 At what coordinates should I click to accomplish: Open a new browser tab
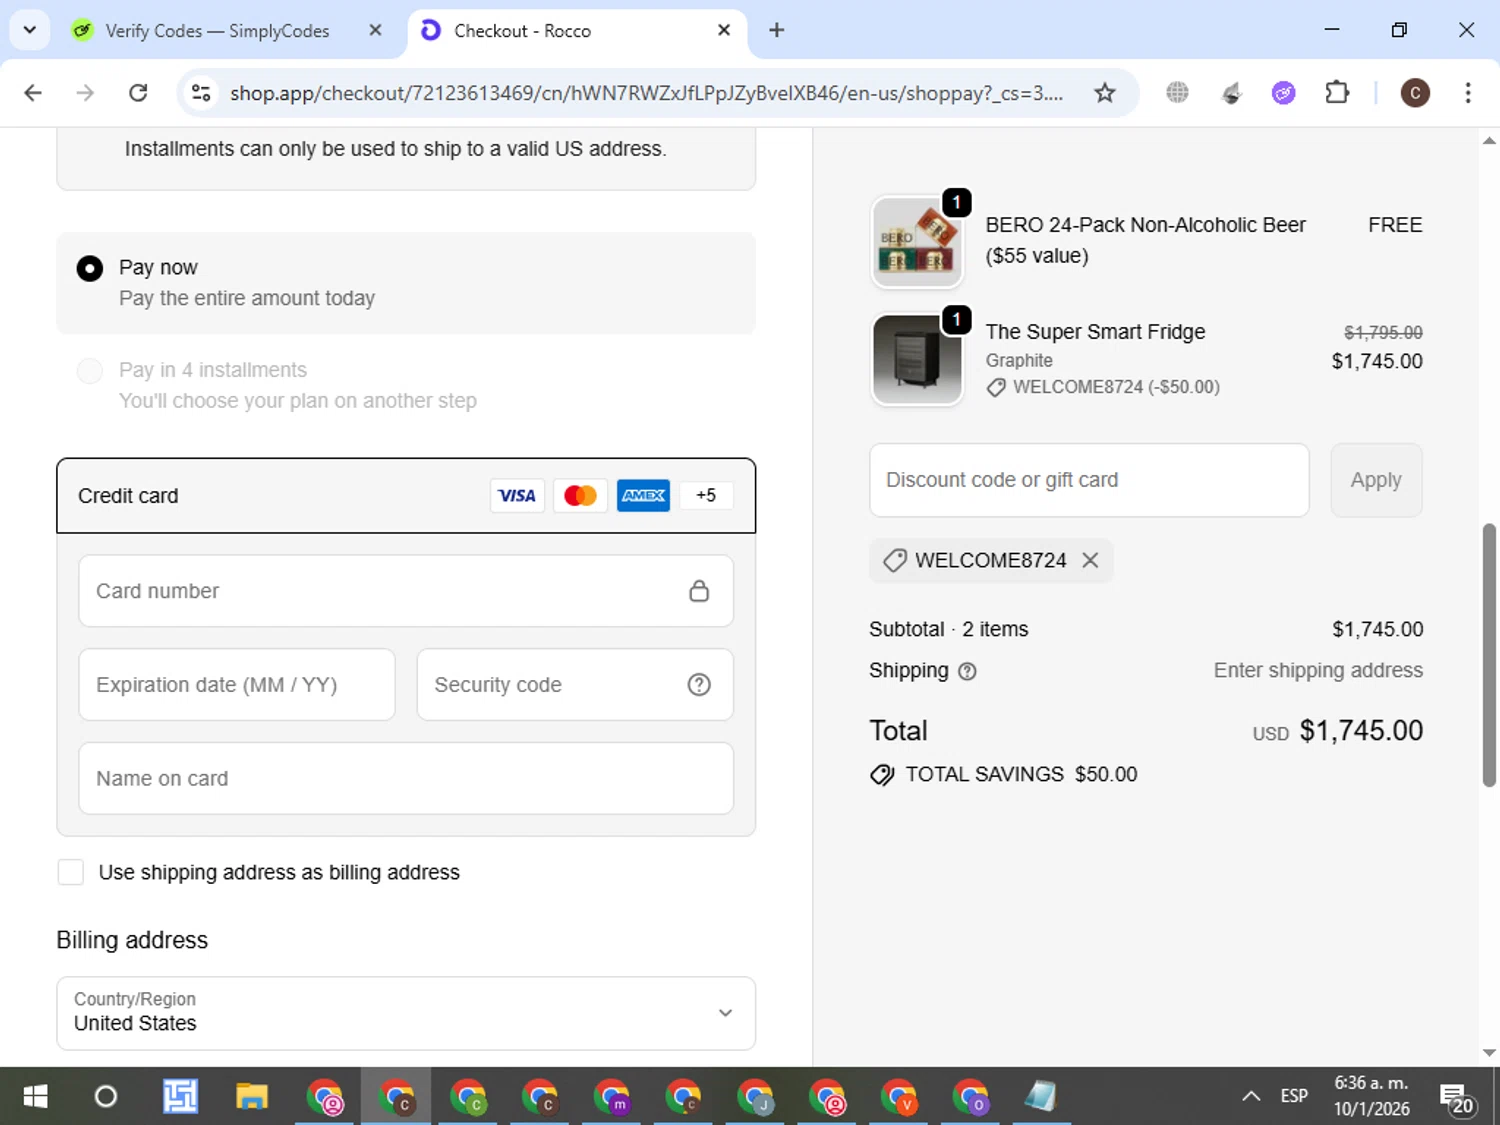pyautogui.click(x=776, y=30)
